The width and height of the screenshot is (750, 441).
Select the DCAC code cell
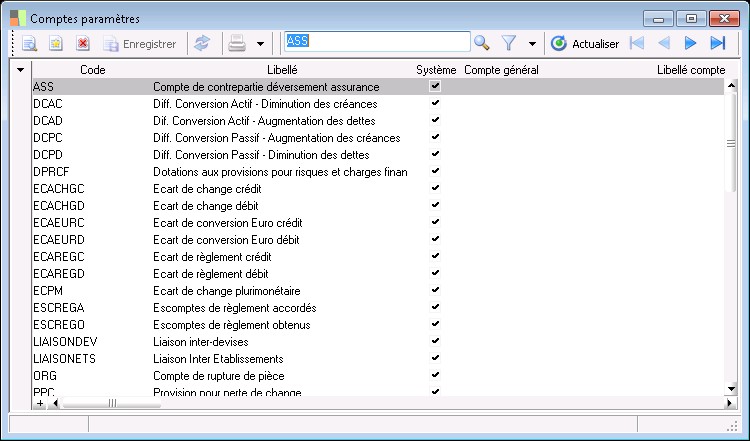coord(92,104)
